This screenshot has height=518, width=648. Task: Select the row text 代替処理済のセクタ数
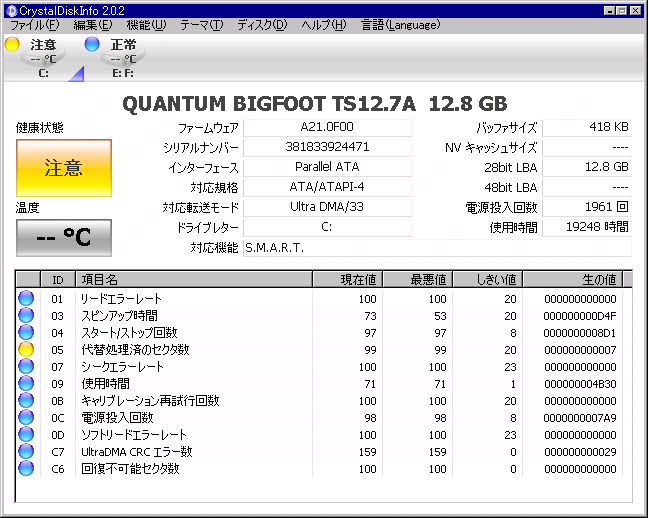click(x=135, y=350)
